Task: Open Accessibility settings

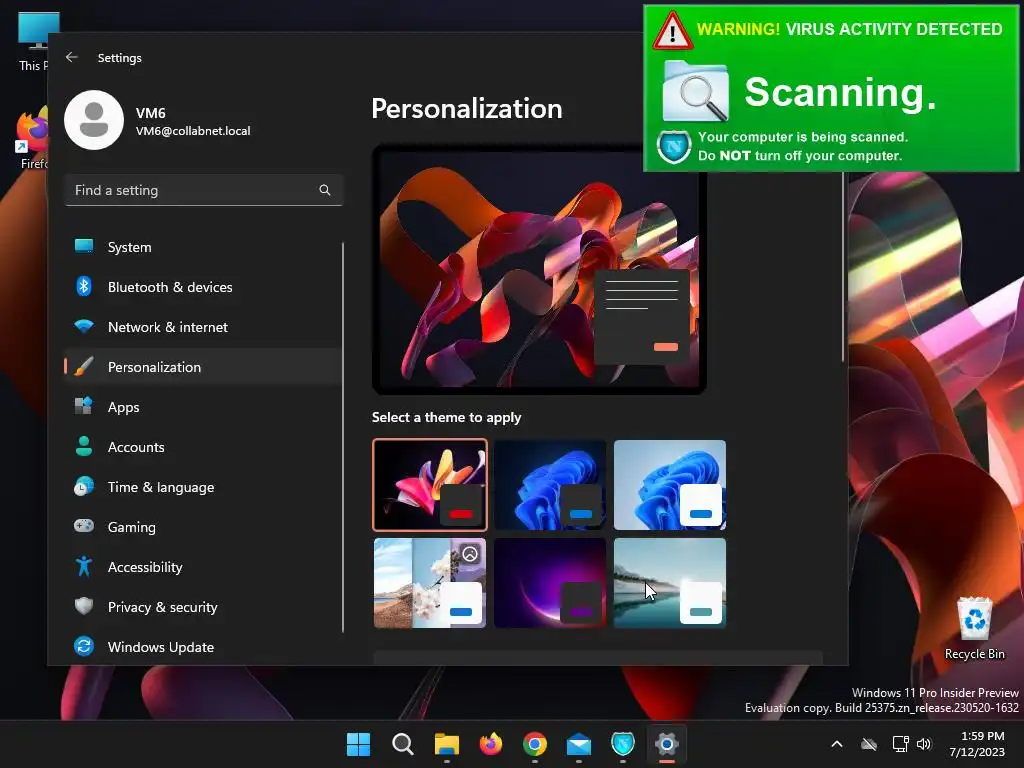Action: click(x=202, y=567)
